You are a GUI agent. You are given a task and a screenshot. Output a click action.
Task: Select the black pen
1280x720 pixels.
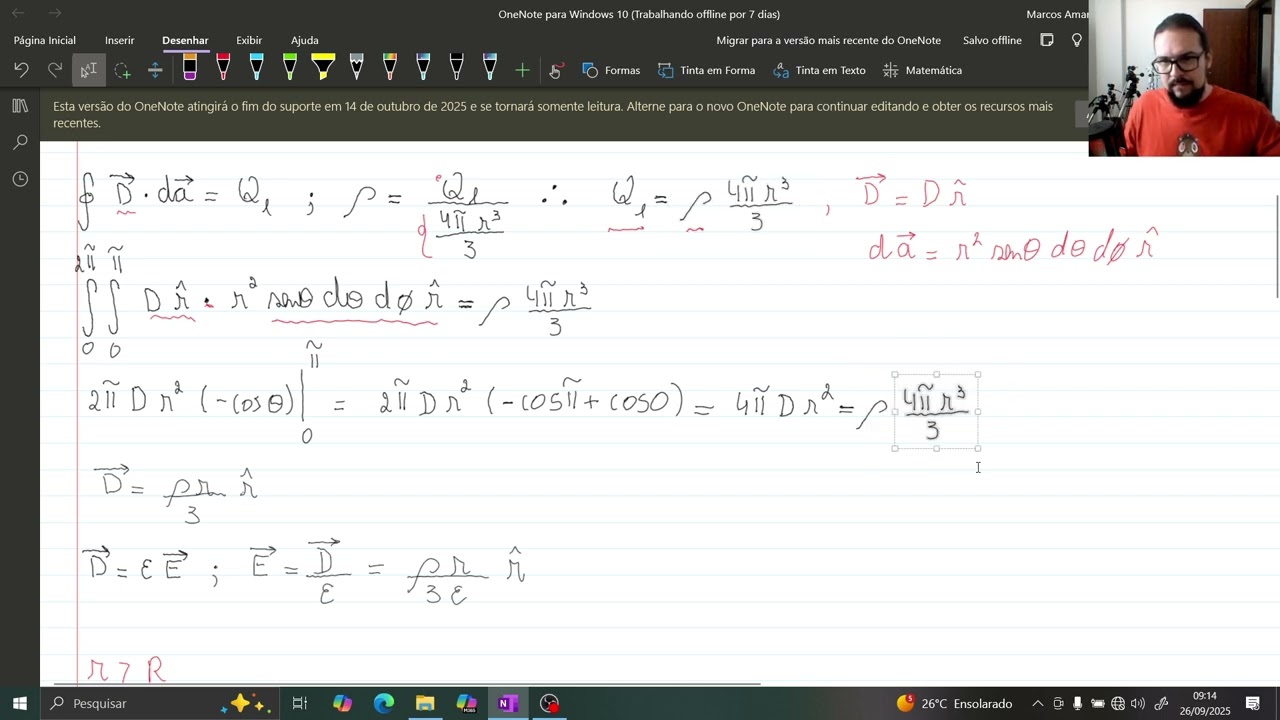point(456,68)
